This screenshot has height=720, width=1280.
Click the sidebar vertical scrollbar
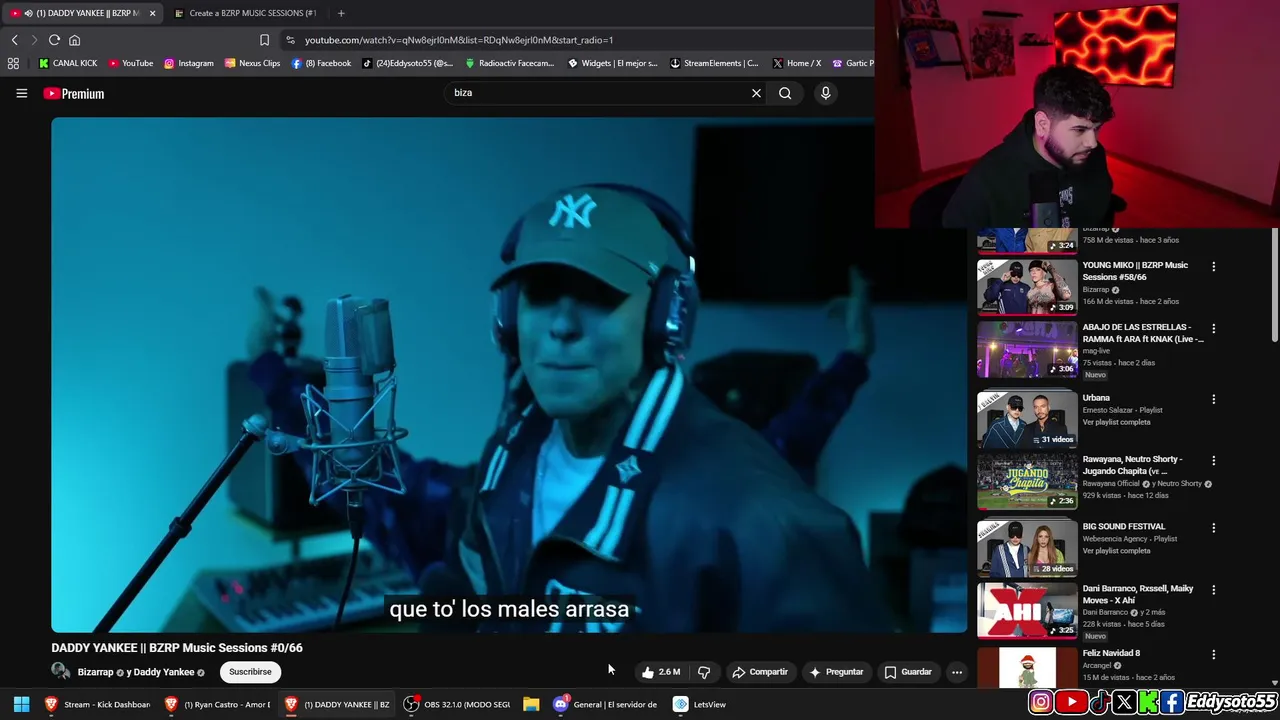pyautogui.click(x=1274, y=285)
